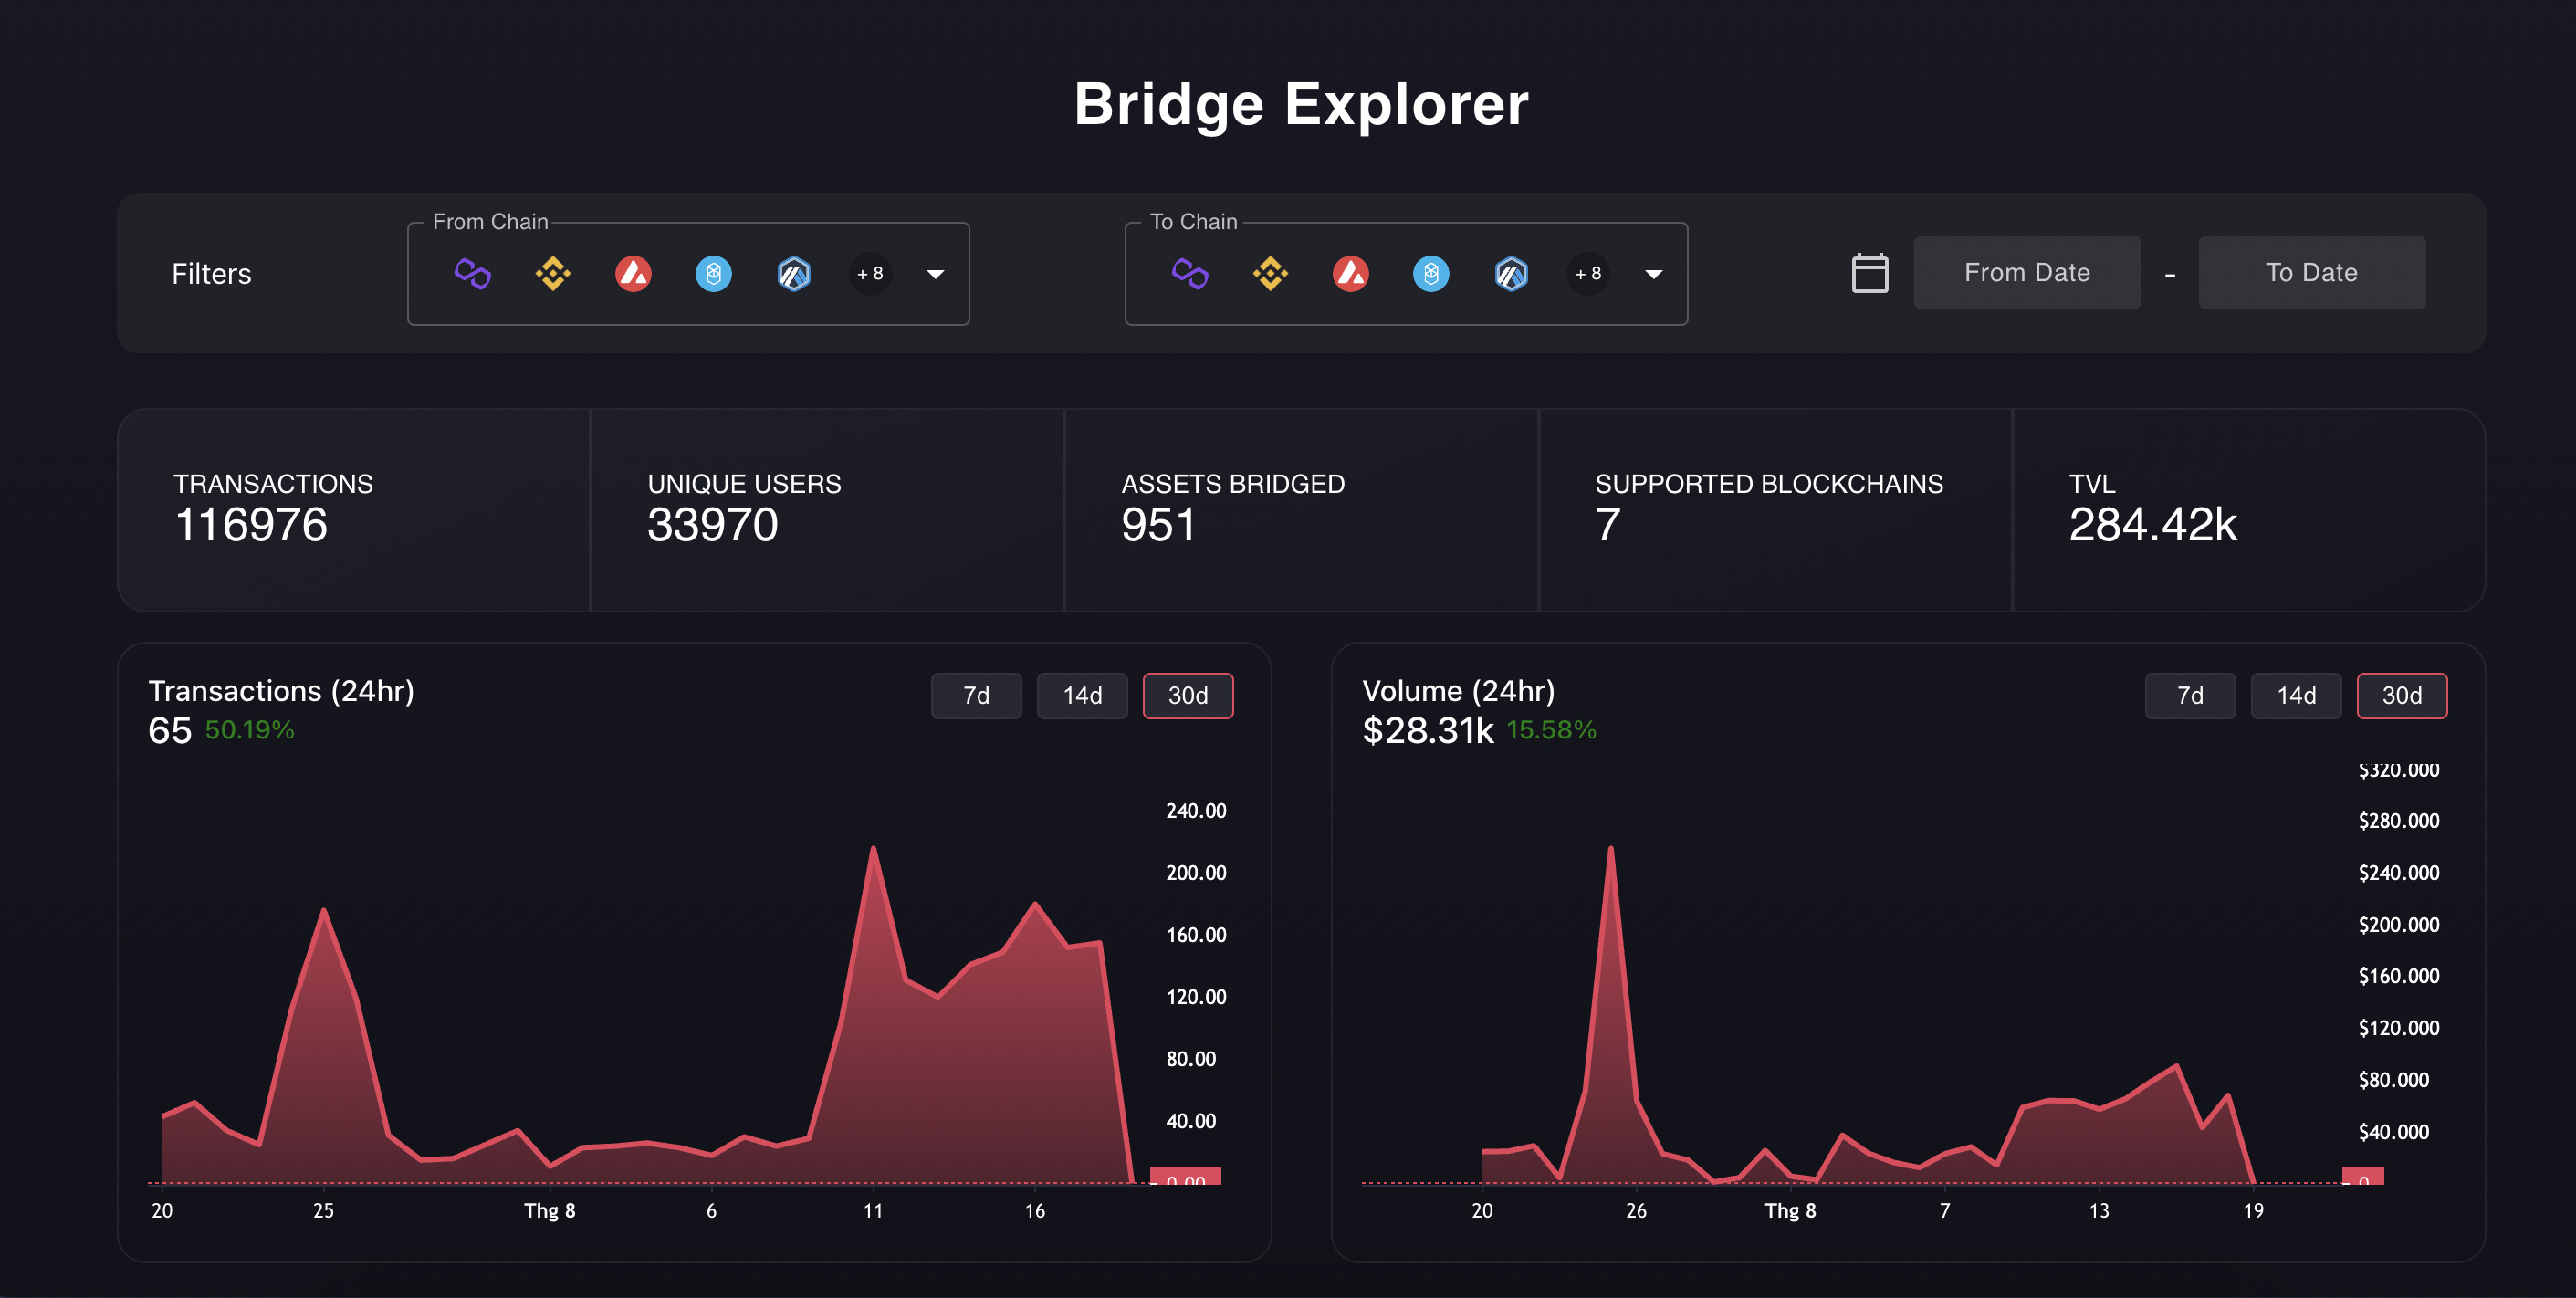2576x1298 pixels.
Task: Click the peak near 11 in Transactions chart
Action: [873, 850]
